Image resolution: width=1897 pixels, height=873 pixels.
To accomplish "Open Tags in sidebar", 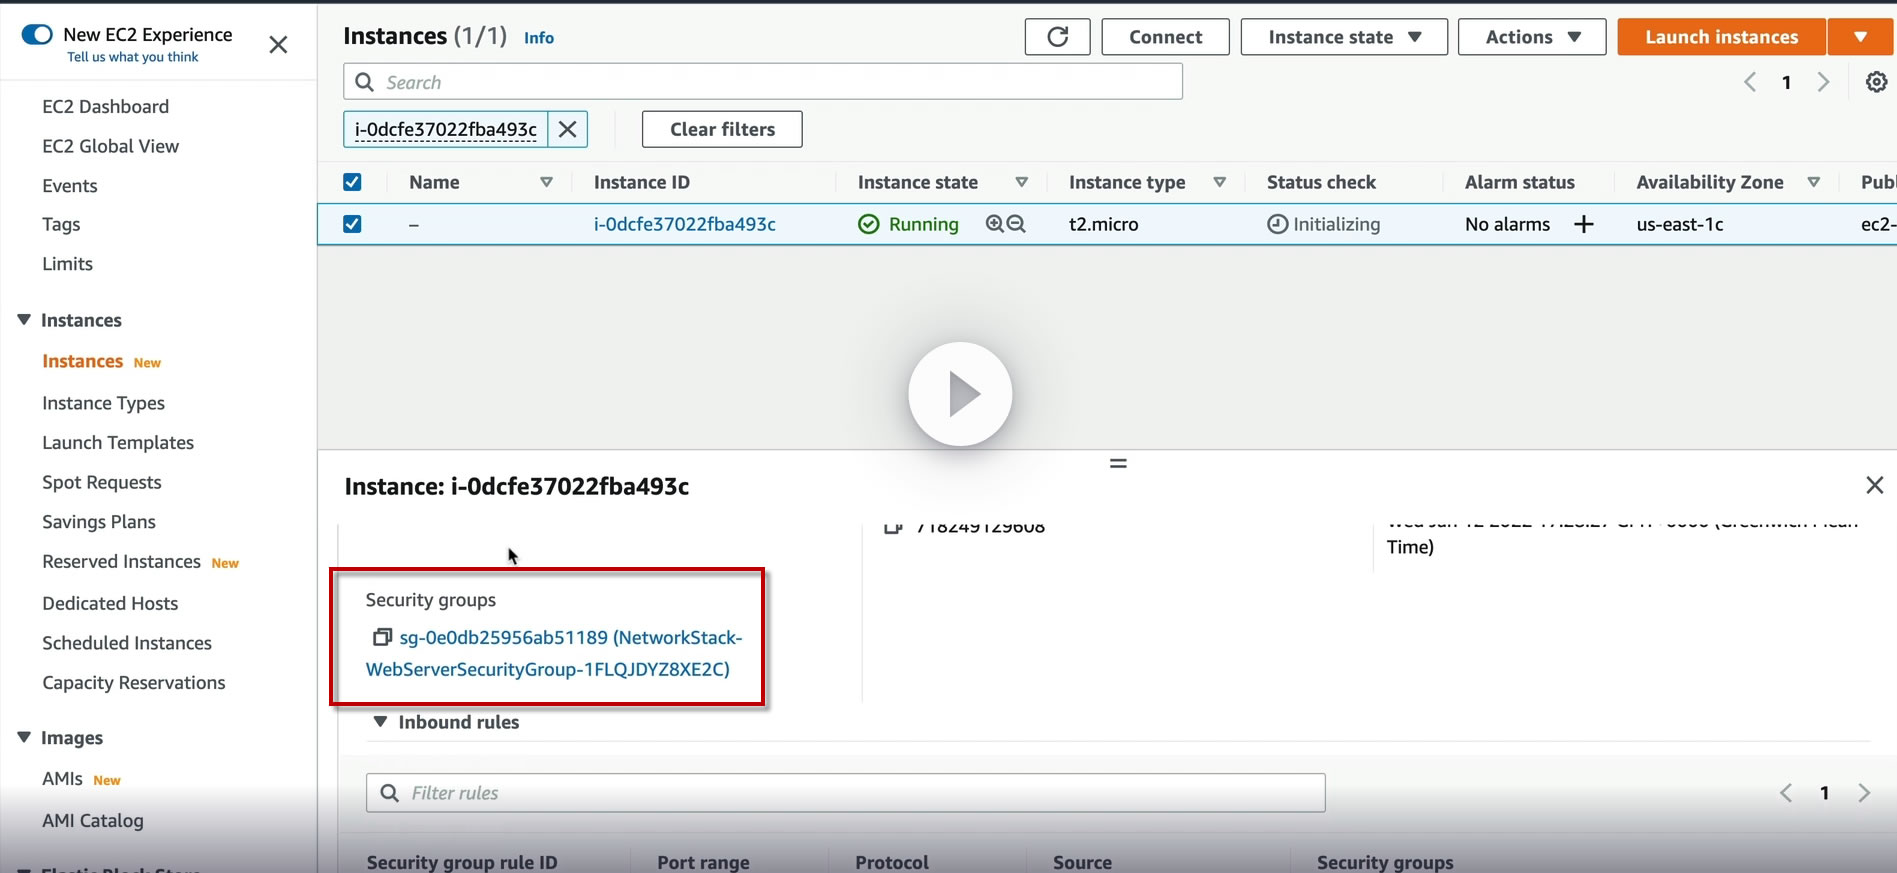I will tap(61, 224).
